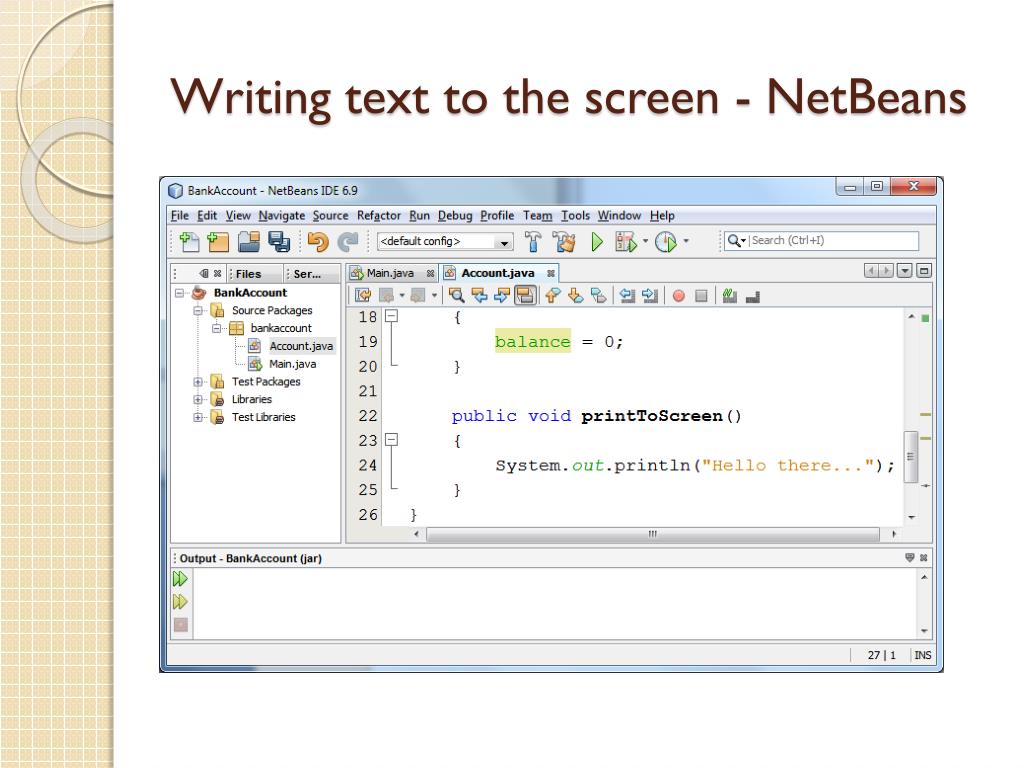Open the Tools menu

click(x=575, y=216)
